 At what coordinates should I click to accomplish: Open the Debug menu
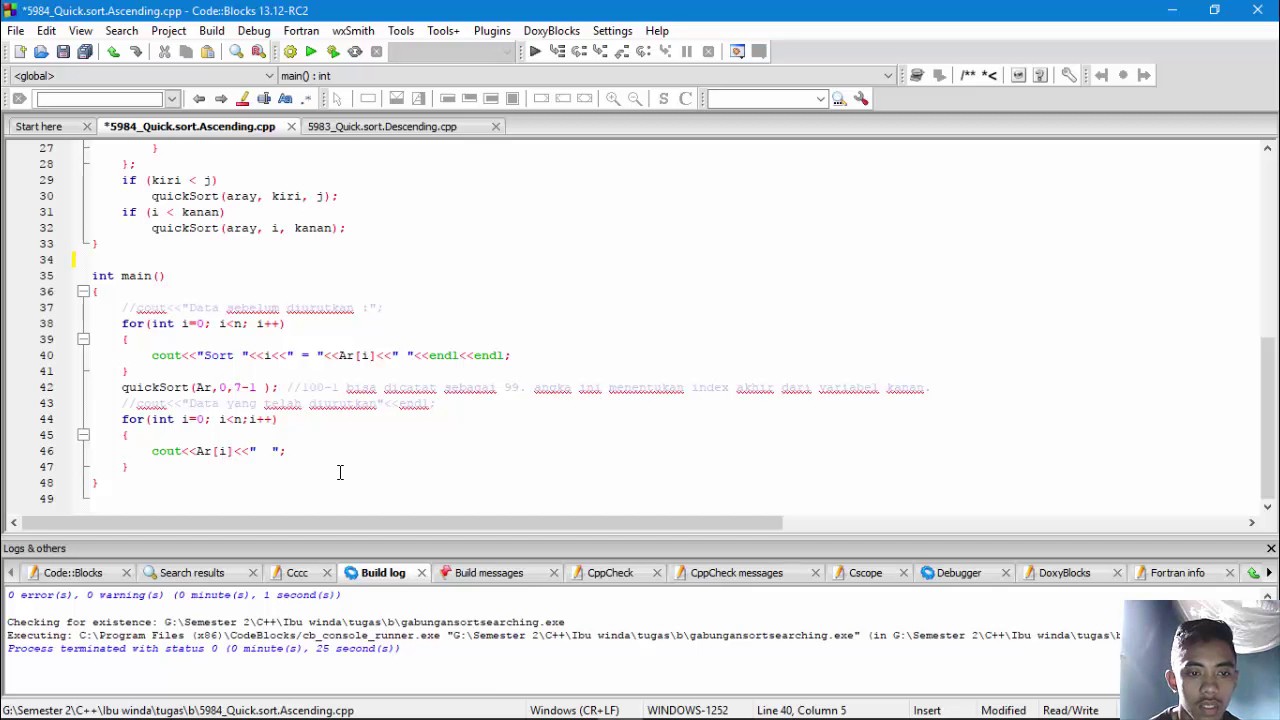tap(254, 31)
